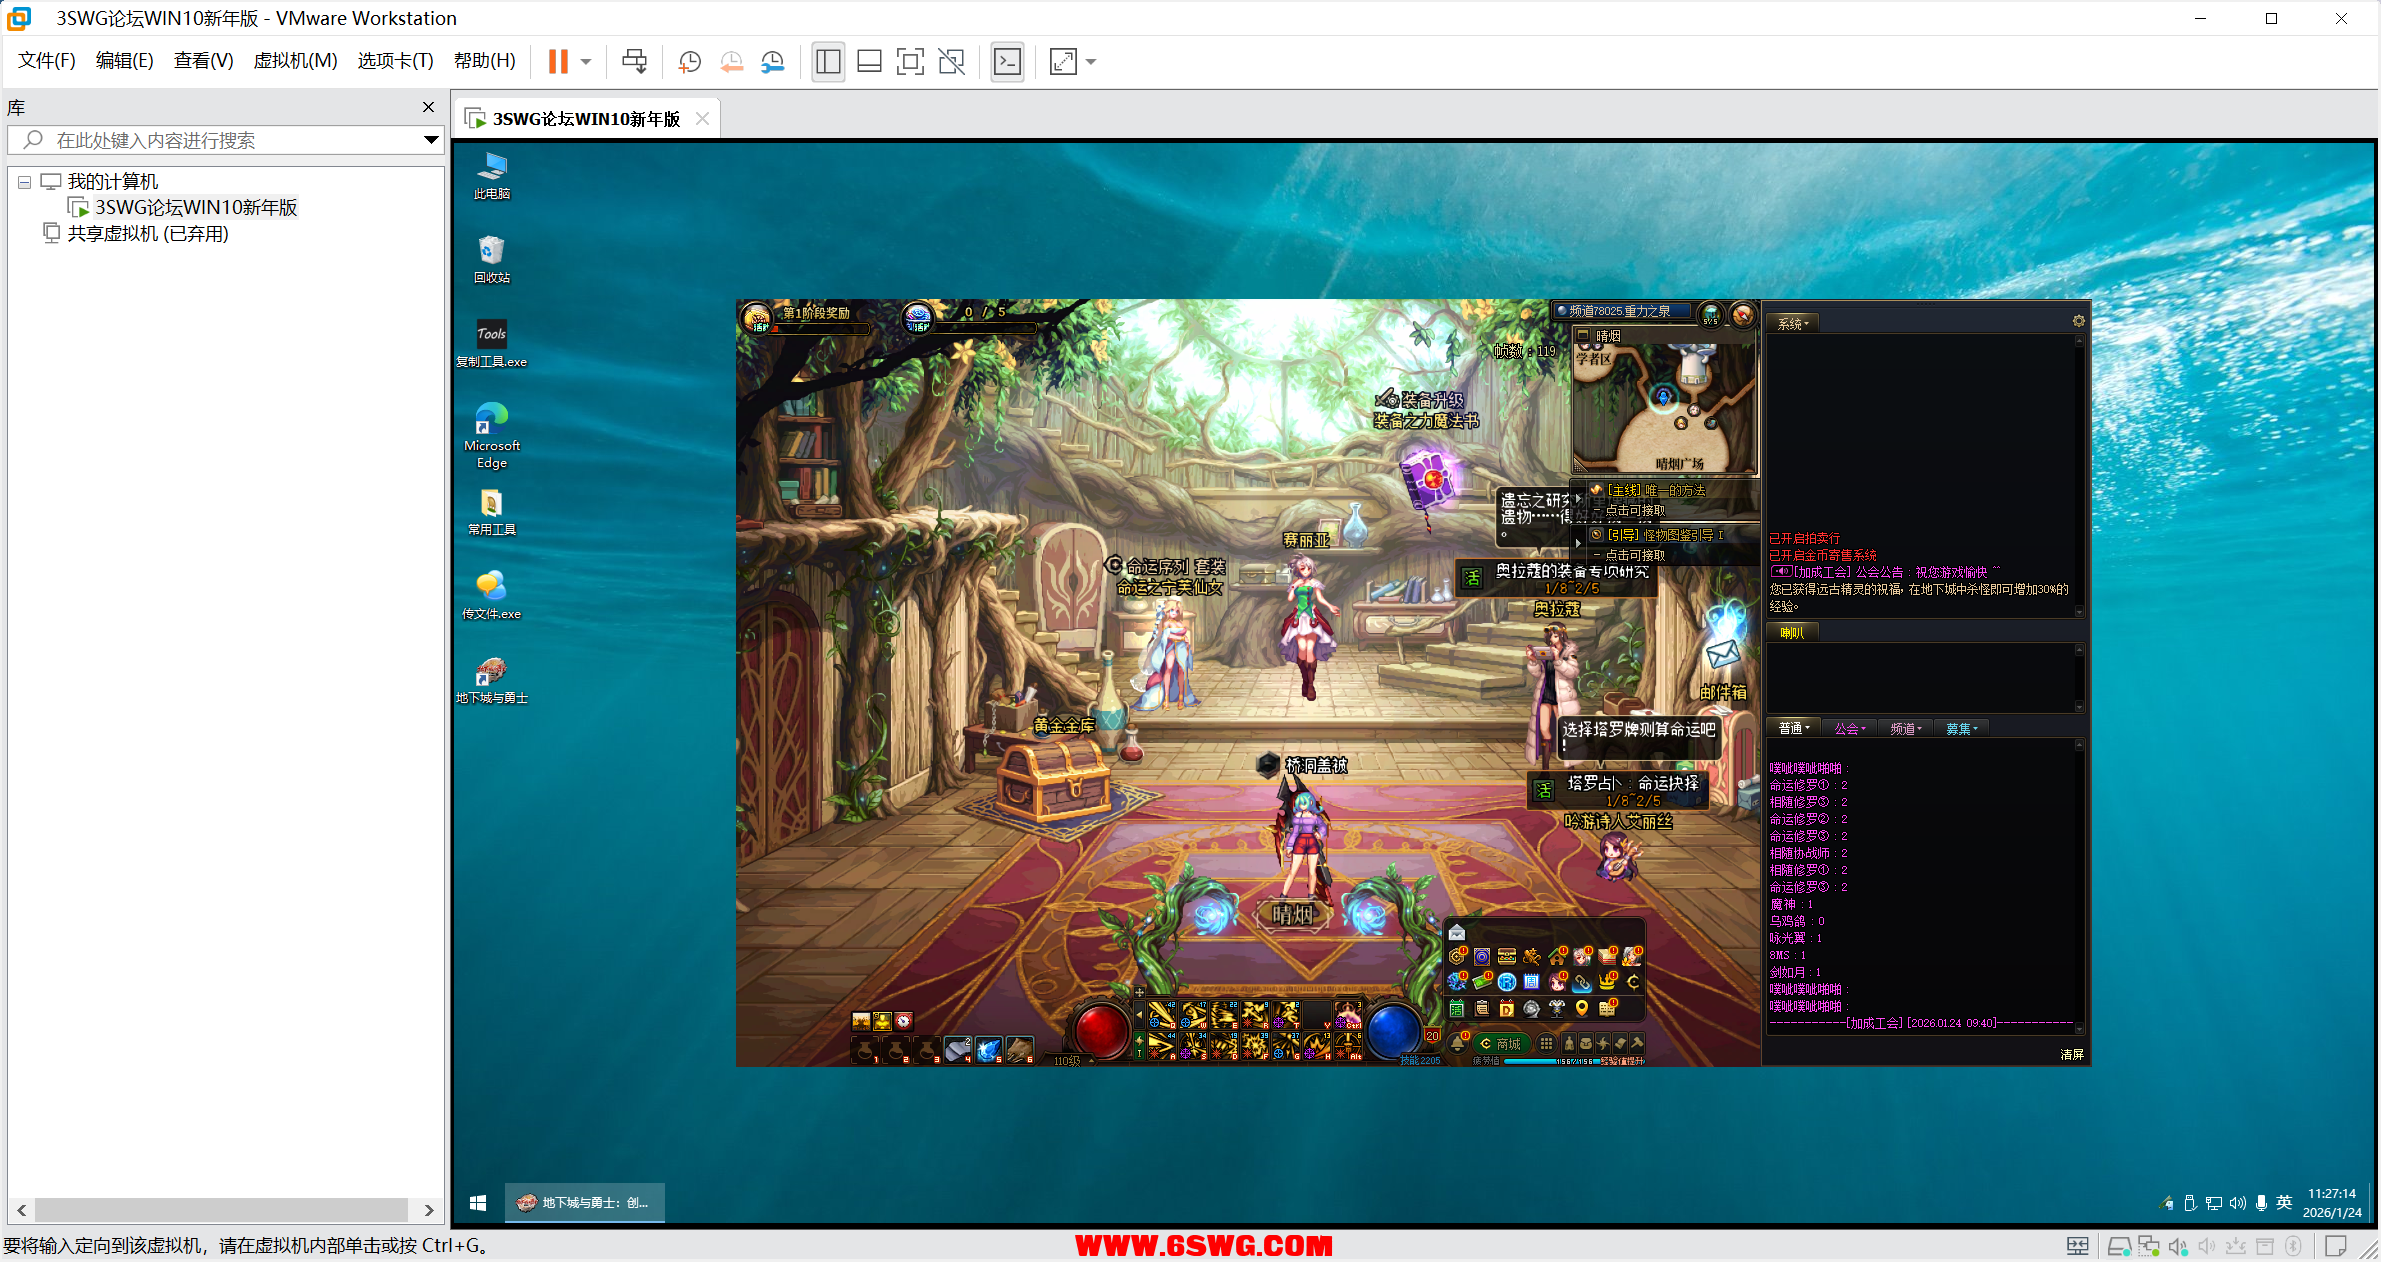Collapse the 我的计算机 tree node
This screenshot has height=1262, width=2381.
24,182
